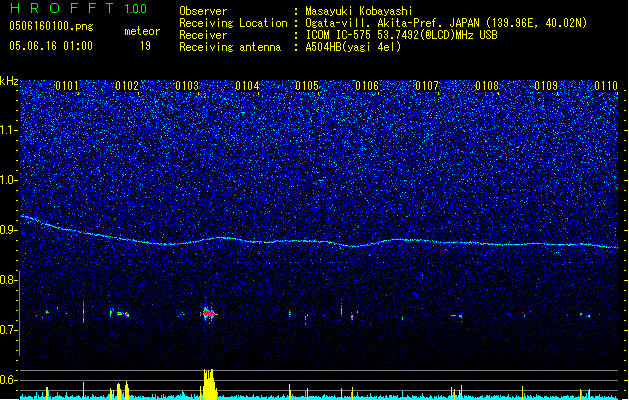Viewport: 629px width, 400px height.
Task: Click the meteor label
Action: coord(142,31)
